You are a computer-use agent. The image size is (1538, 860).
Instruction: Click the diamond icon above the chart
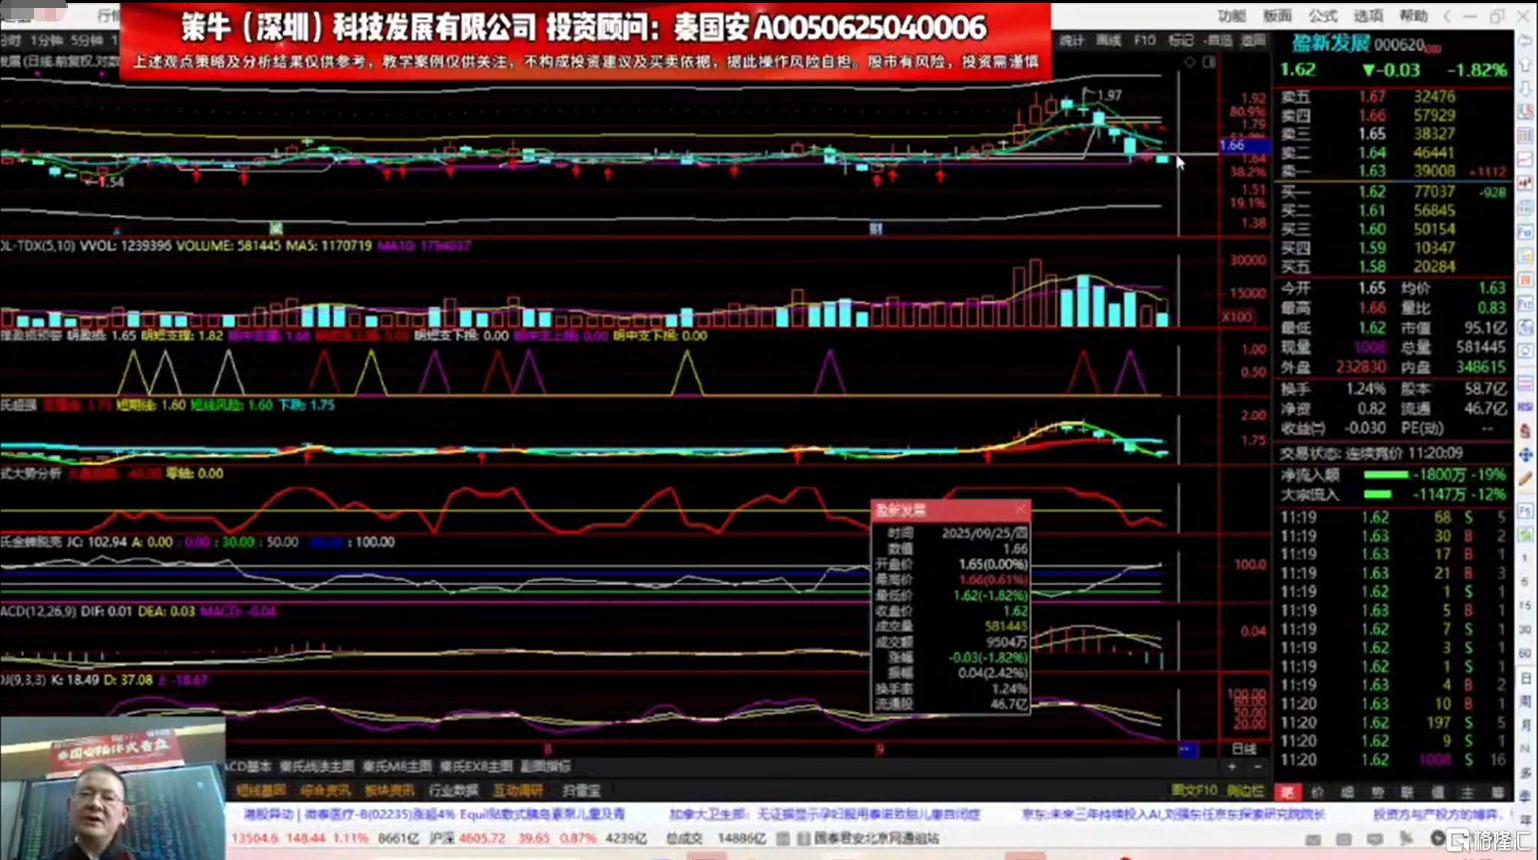[1189, 62]
